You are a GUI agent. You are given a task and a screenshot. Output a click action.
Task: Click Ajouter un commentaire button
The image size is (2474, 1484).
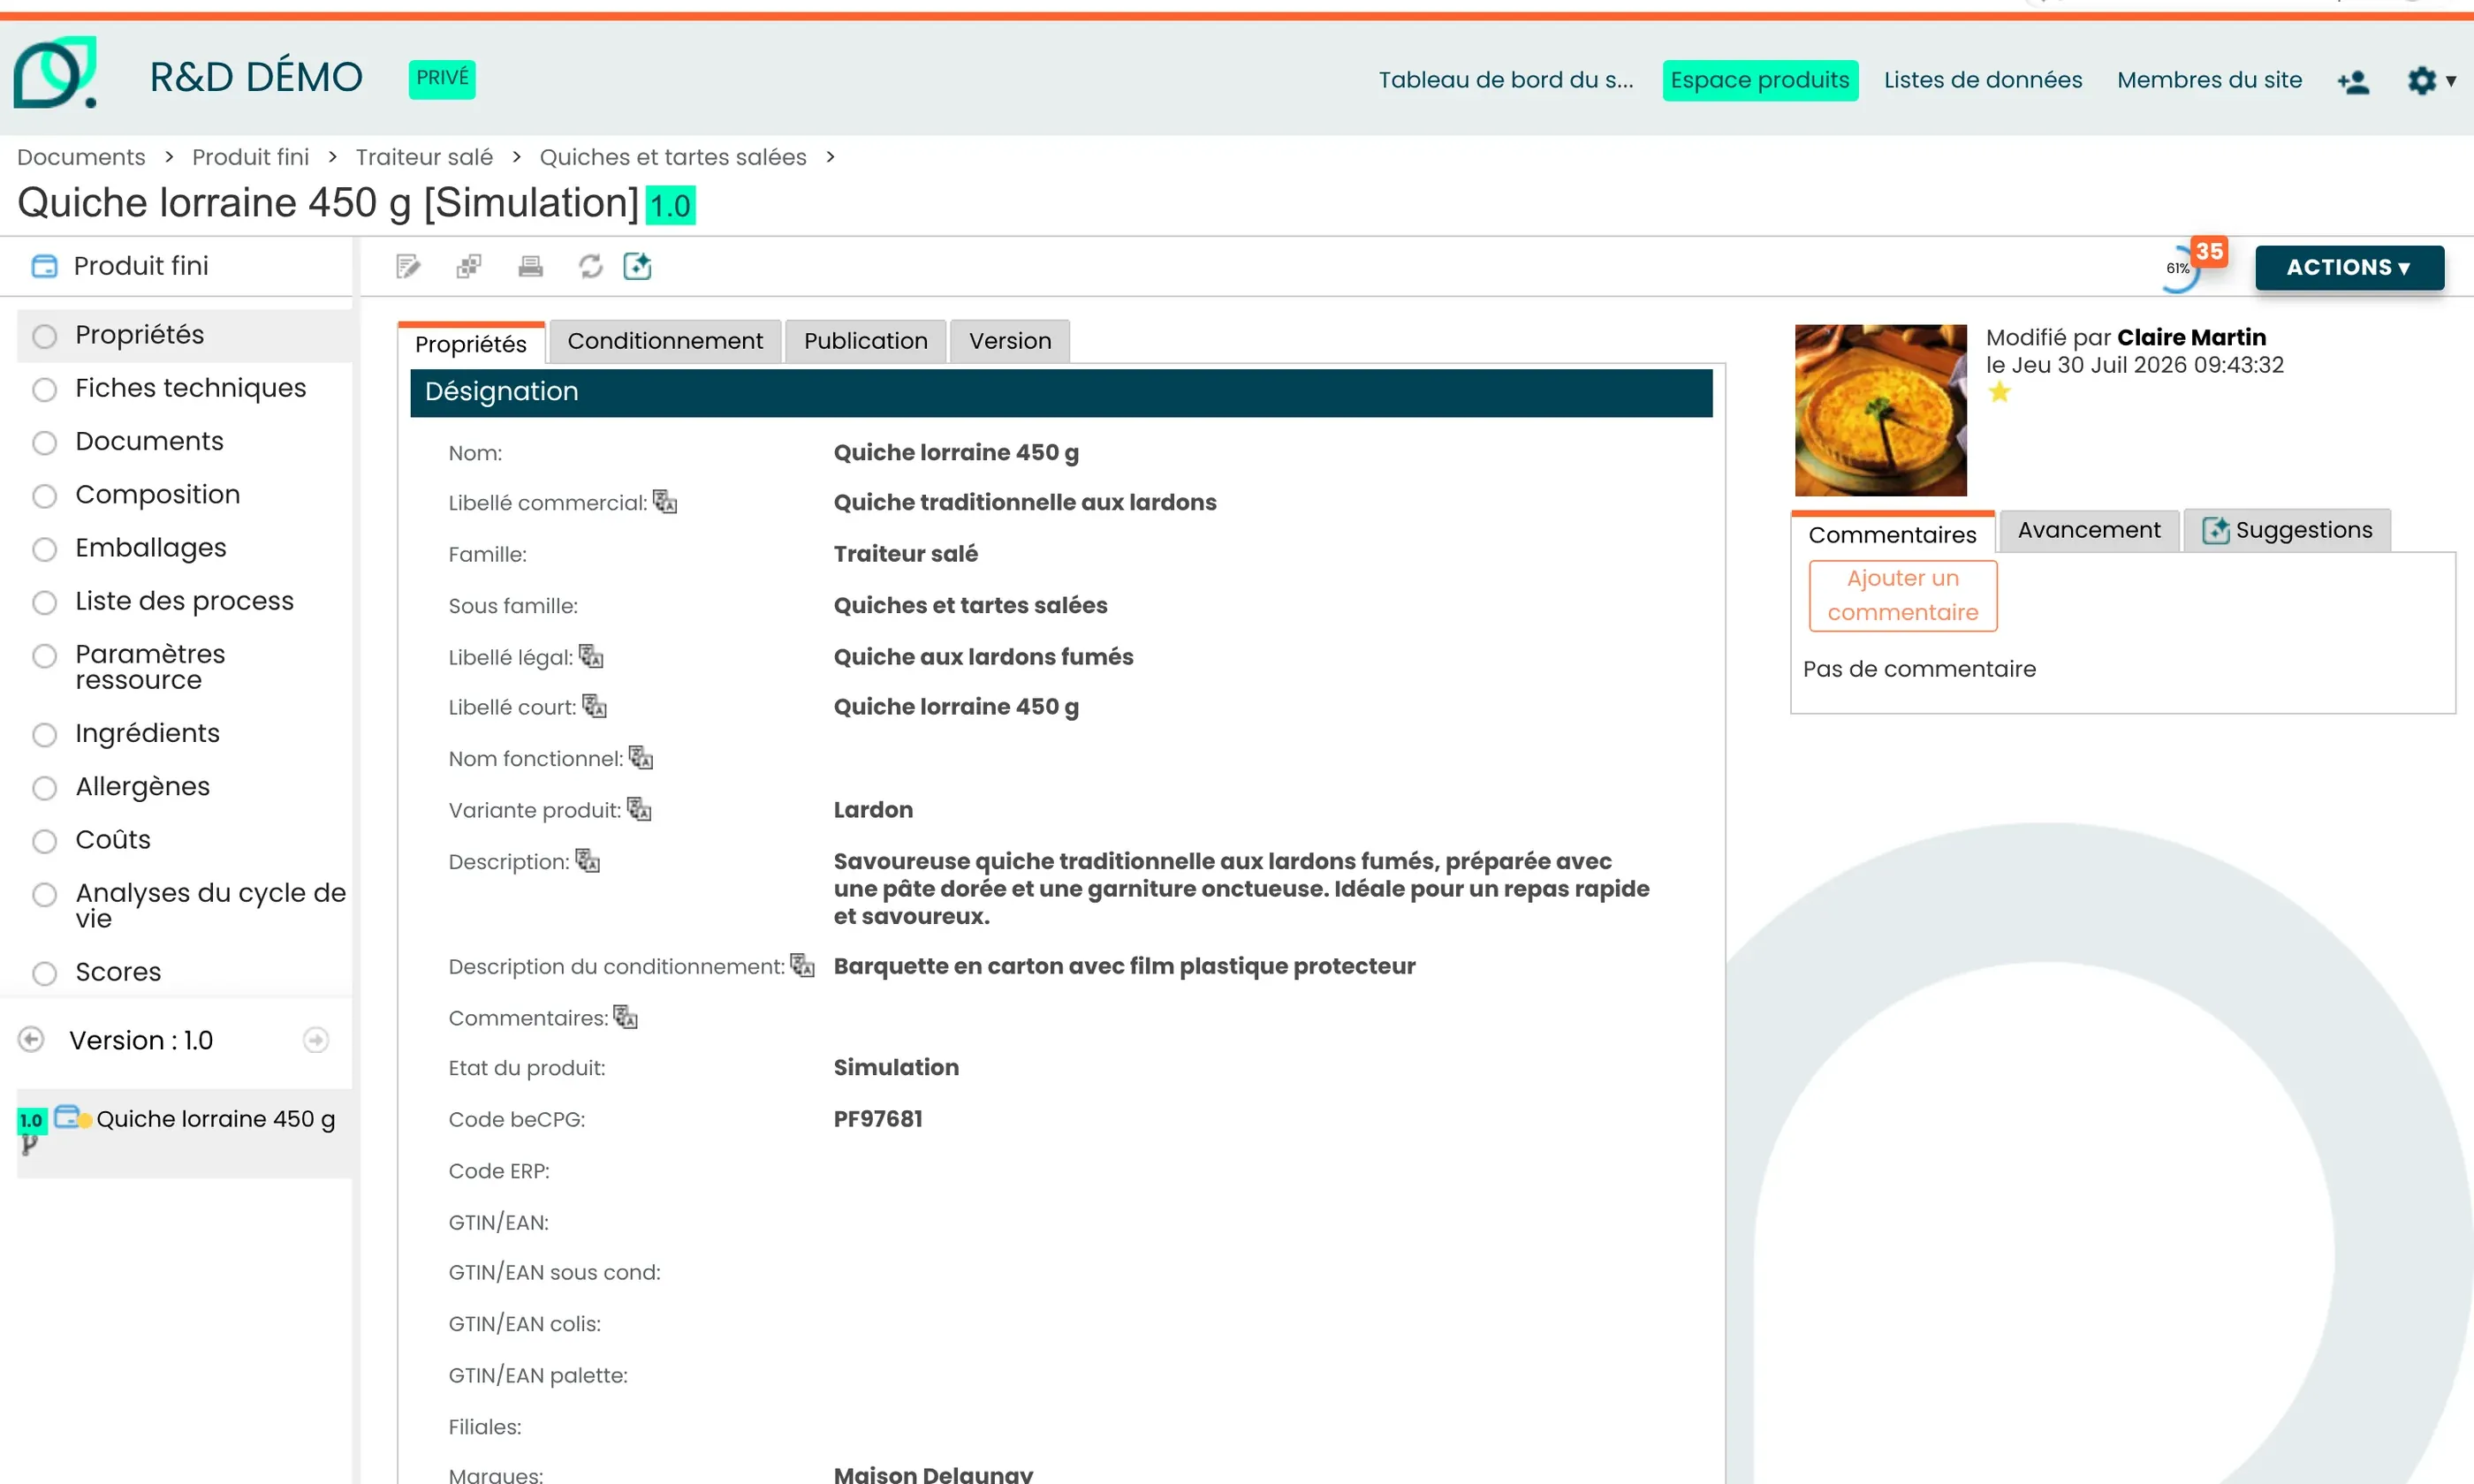[x=1903, y=595]
